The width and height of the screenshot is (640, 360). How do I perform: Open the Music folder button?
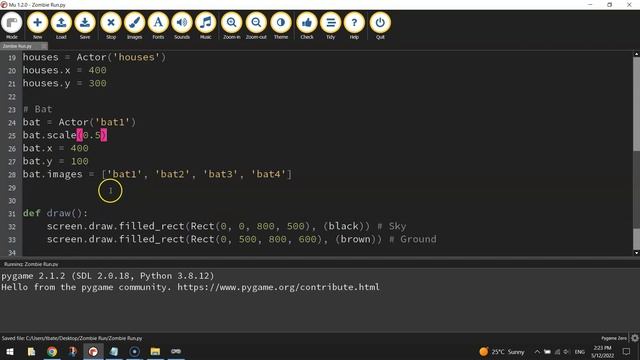[x=206, y=26]
